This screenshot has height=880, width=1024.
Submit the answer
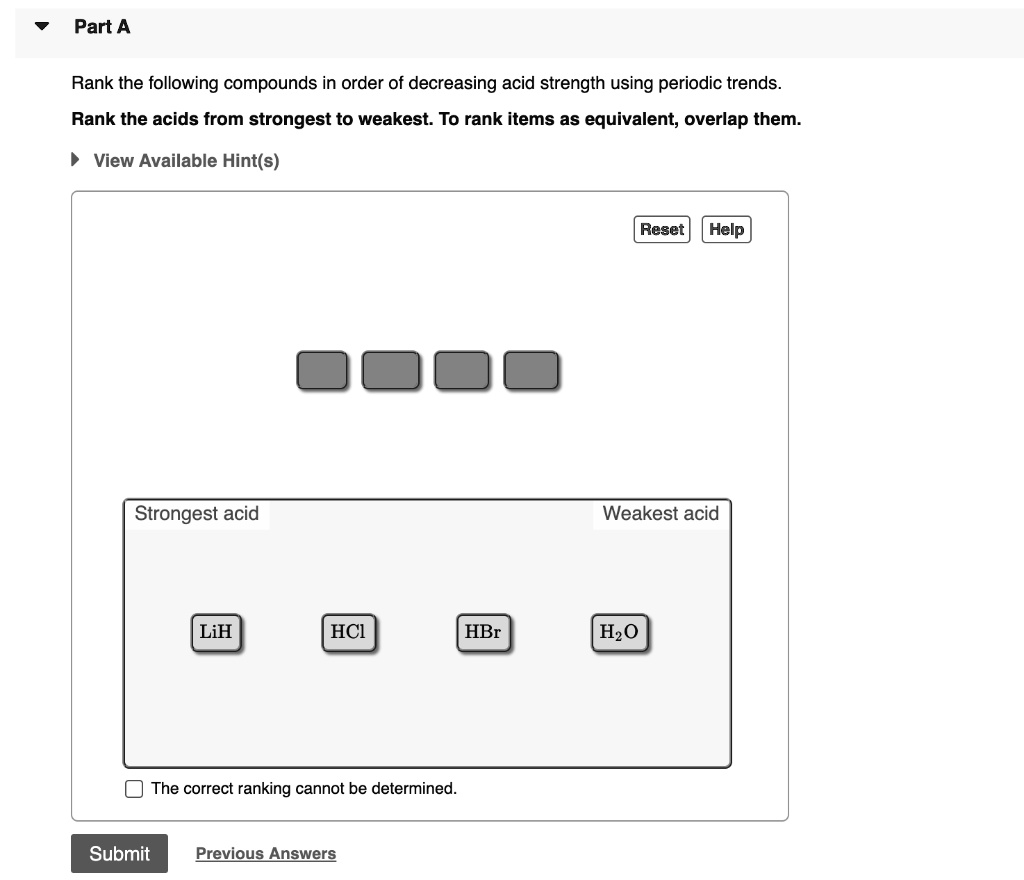pyautogui.click(x=120, y=853)
